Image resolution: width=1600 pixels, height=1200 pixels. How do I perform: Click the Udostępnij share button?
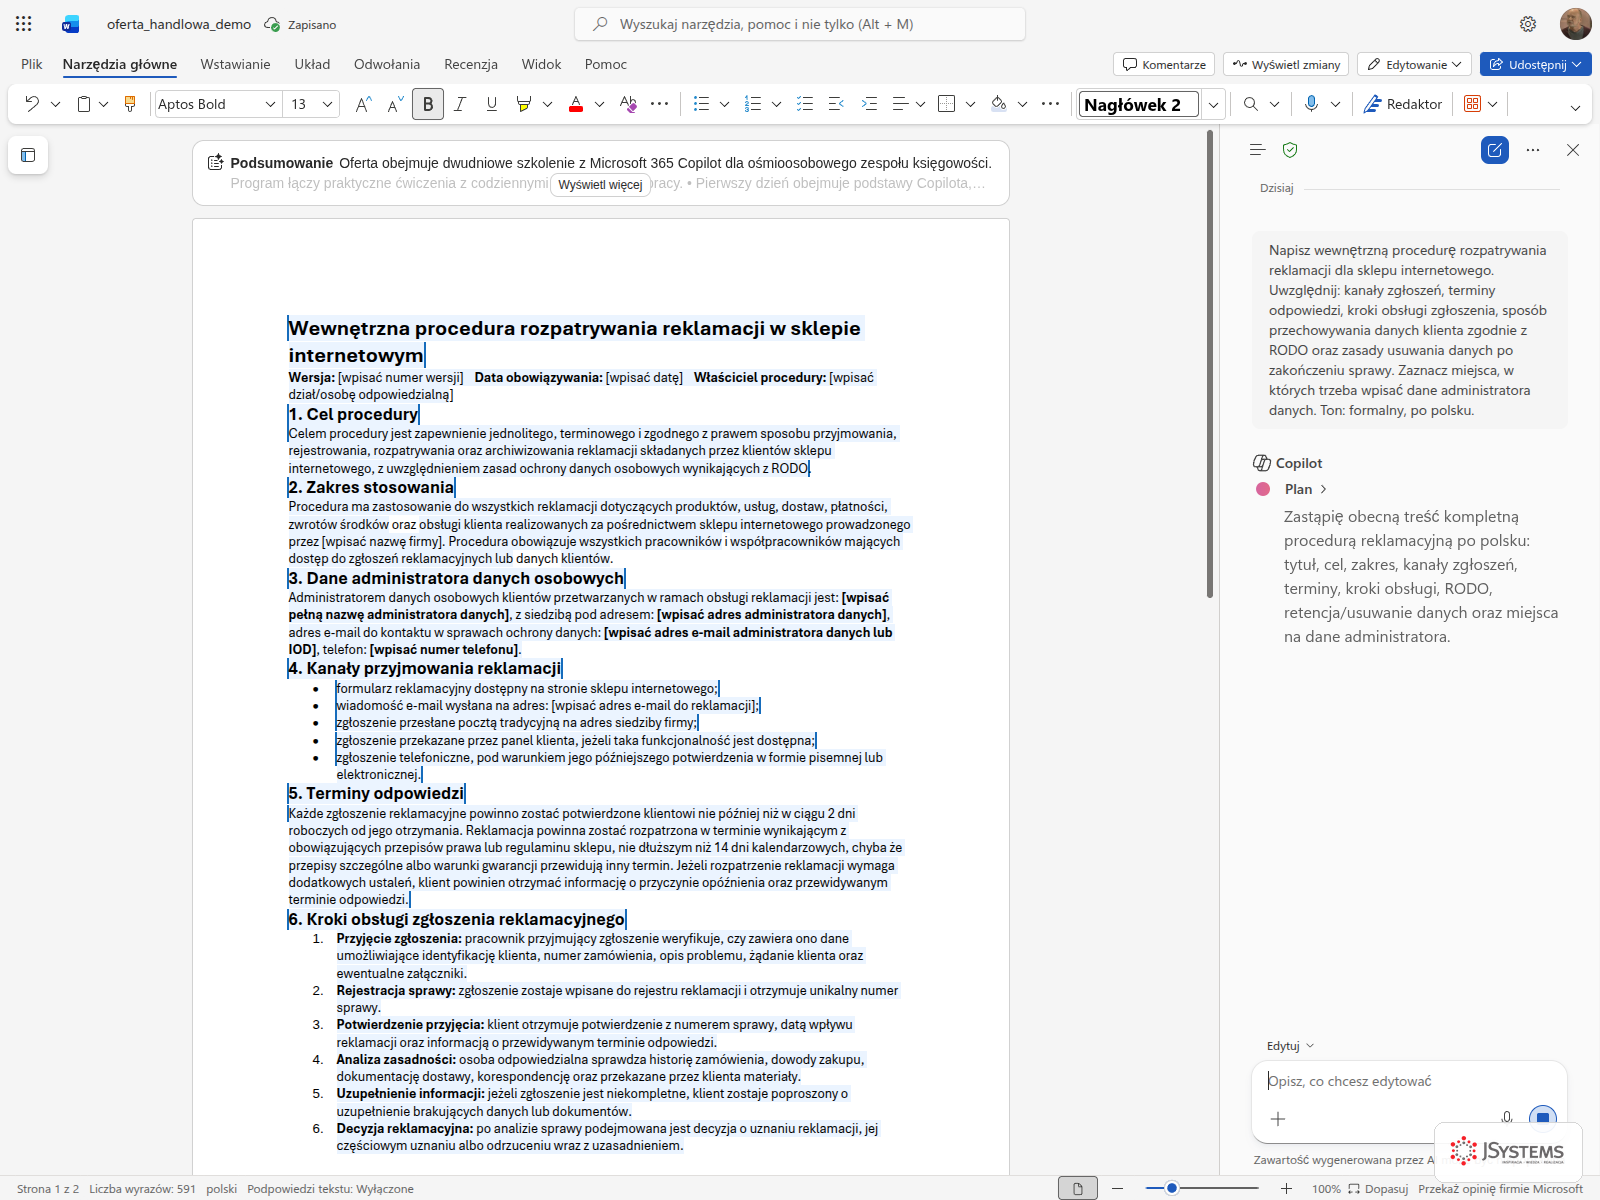[1536, 64]
